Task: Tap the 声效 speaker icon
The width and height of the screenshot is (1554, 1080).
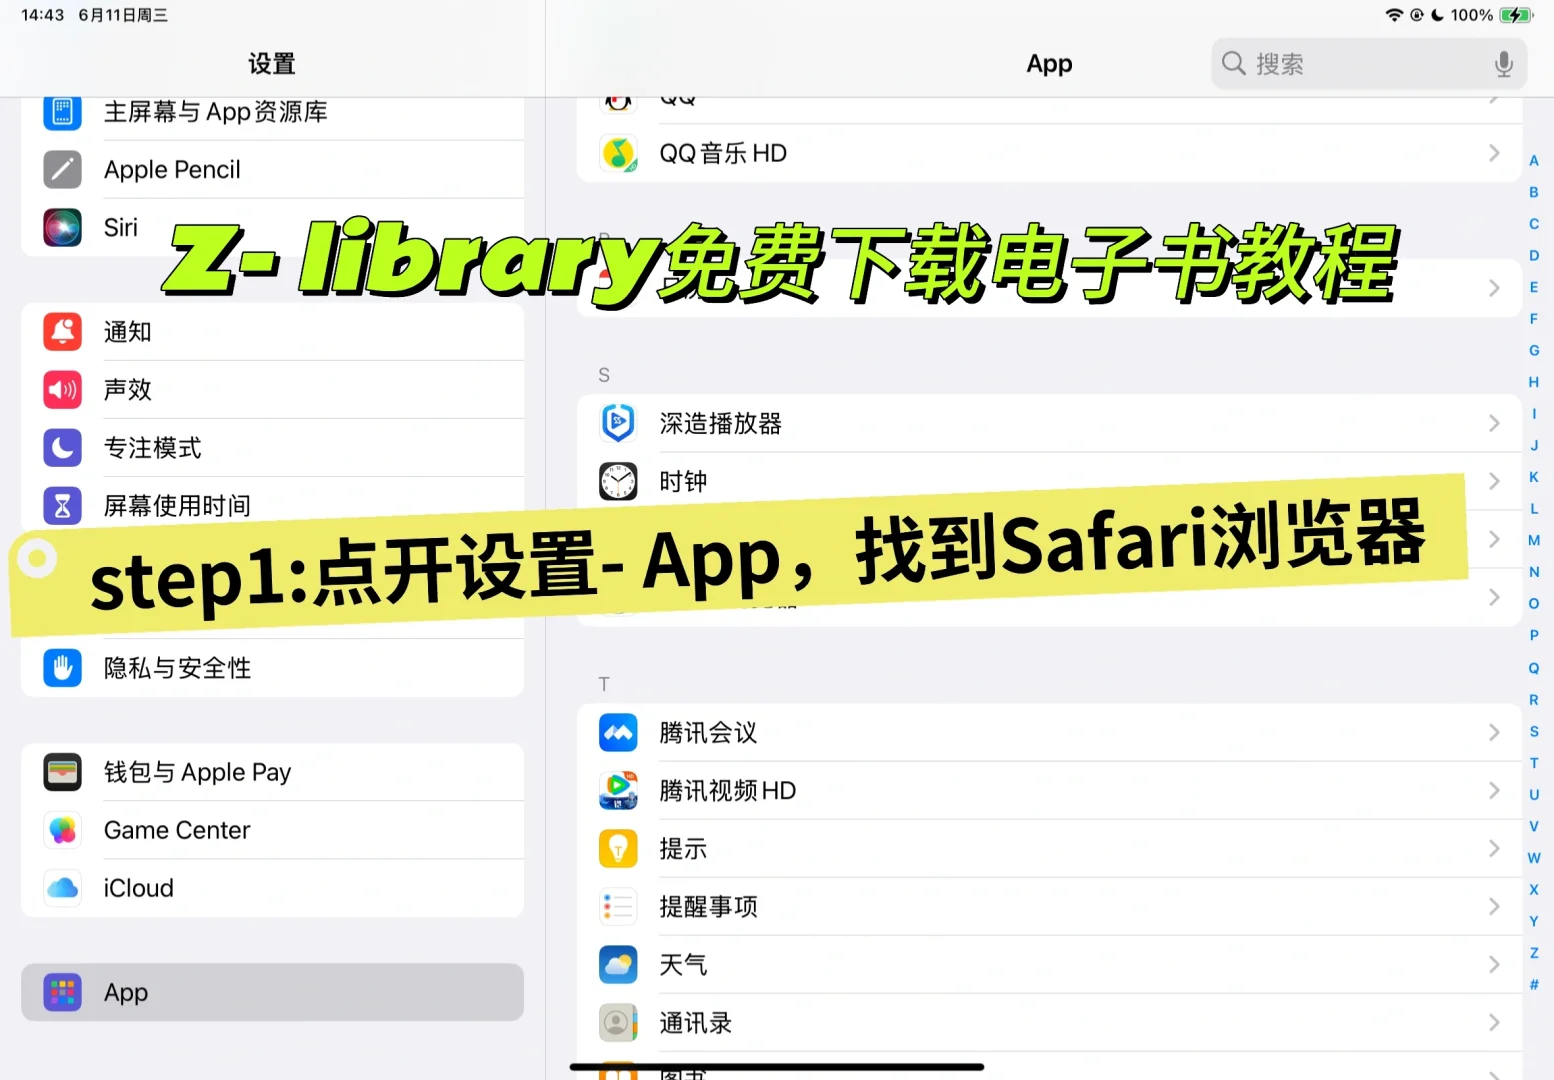Action: [x=62, y=389]
